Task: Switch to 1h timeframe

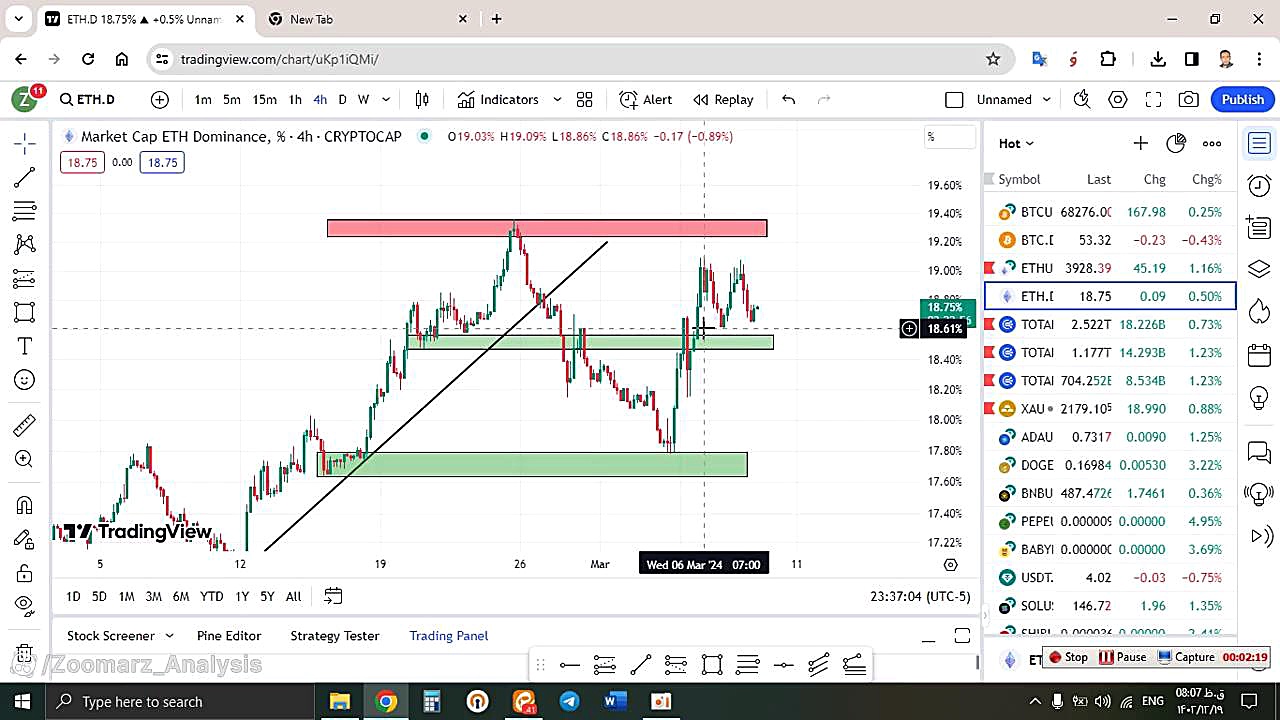Action: (295, 99)
